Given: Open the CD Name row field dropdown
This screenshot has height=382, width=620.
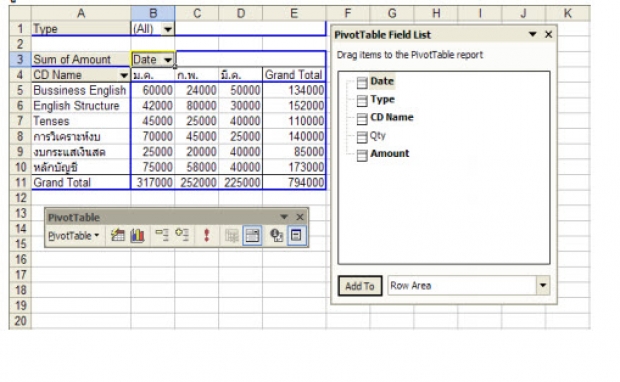Looking at the screenshot, I should tap(124, 75).
